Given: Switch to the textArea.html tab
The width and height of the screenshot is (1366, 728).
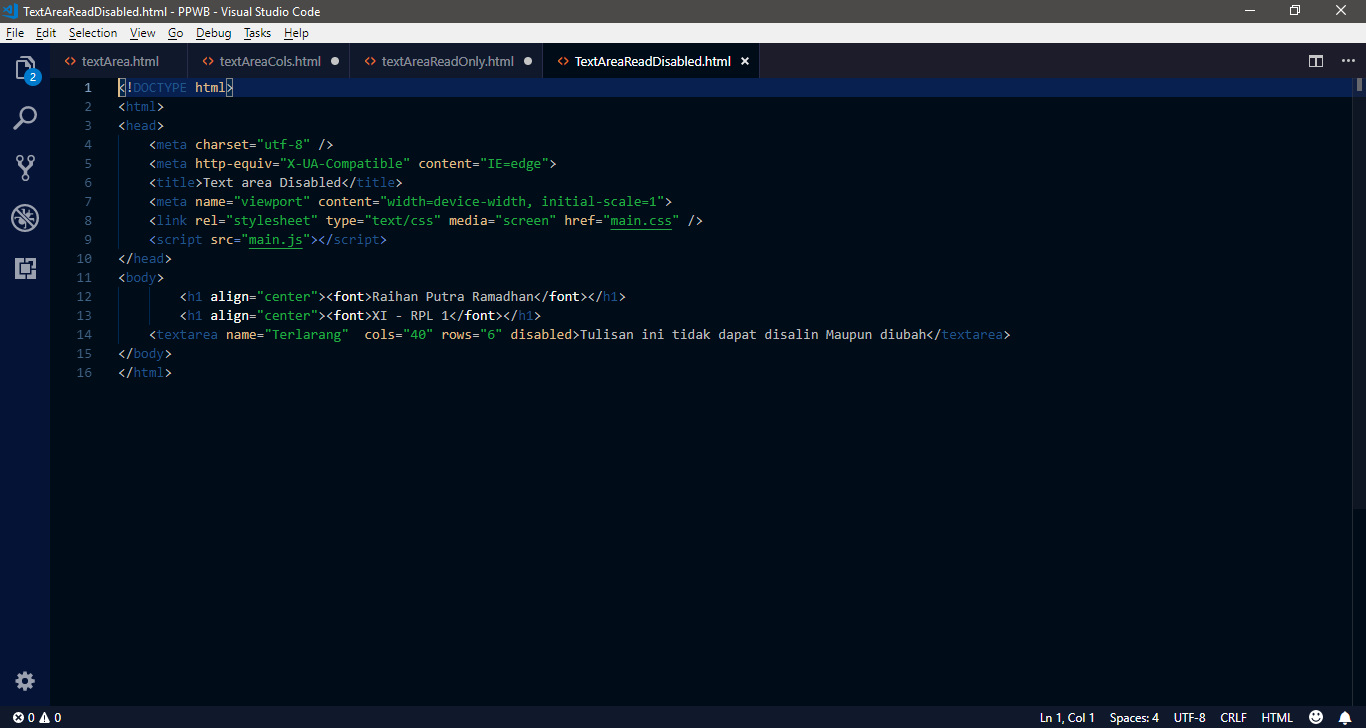Looking at the screenshot, I should click(x=119, y=61).
